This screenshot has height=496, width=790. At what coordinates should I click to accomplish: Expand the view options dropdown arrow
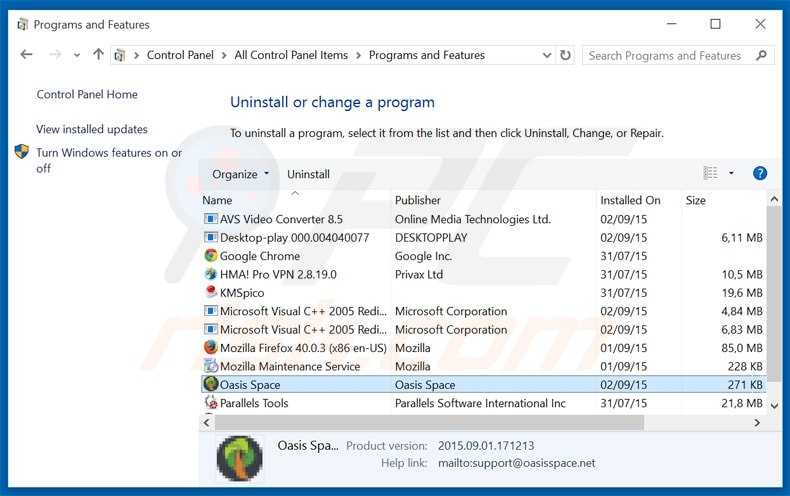click(731, 174)
